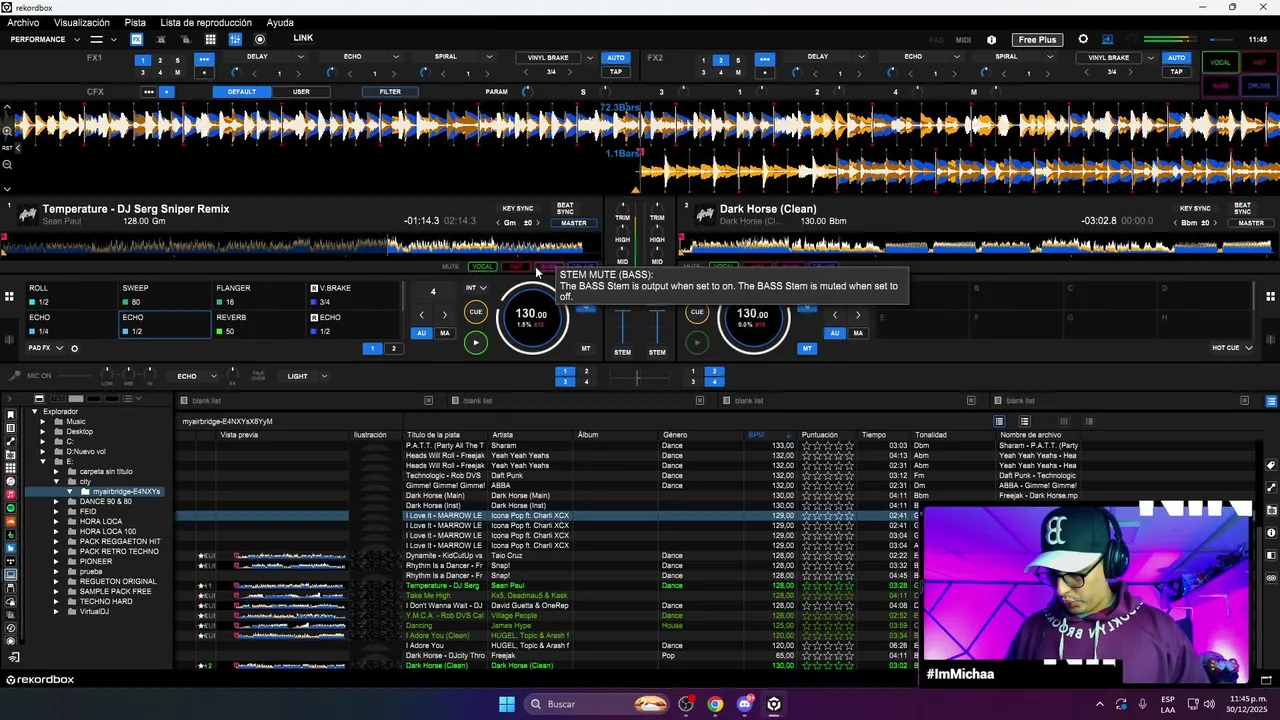Open the sampler grid panel icon
1280x720 pixels.
pyautogui.click(x=211, y=40)
